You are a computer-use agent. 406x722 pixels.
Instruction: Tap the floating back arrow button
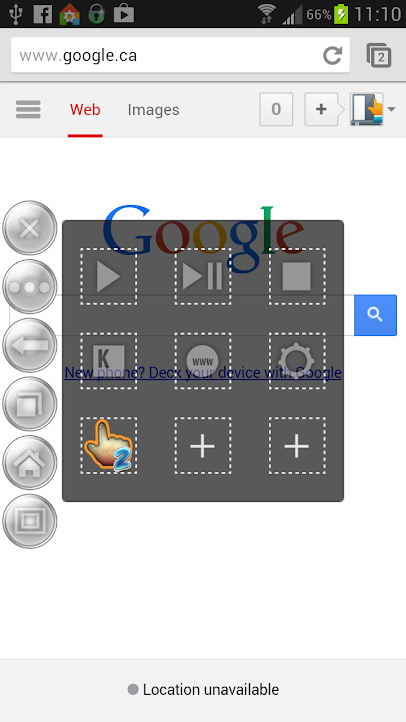pos(29,345)
